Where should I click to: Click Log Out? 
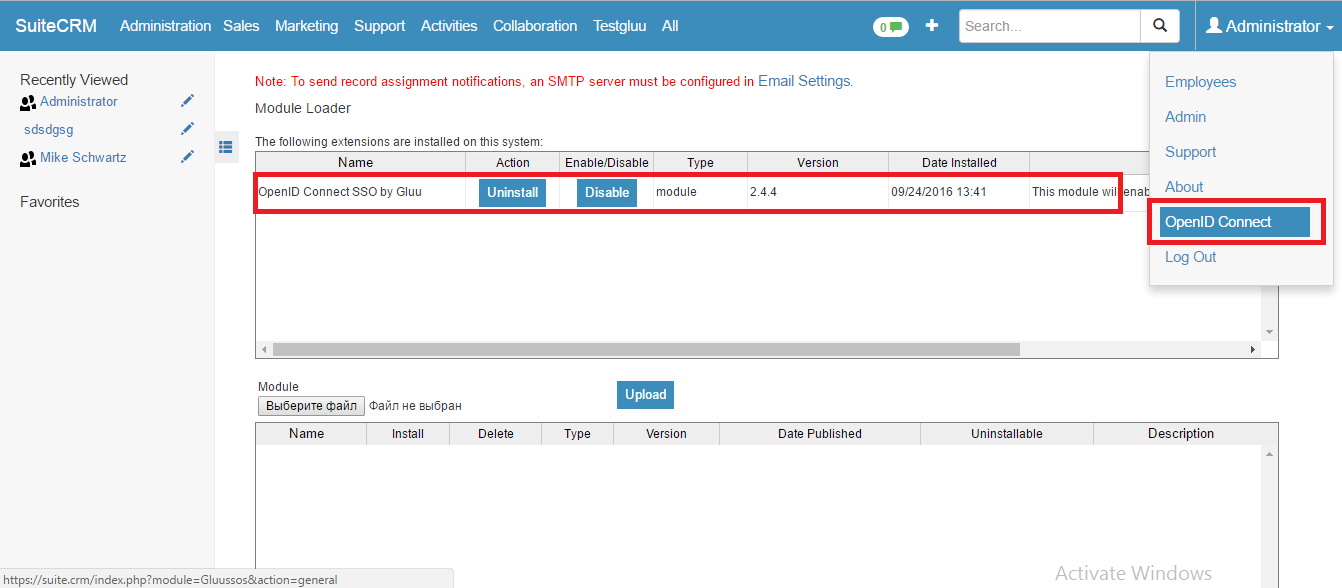point(1190,257)
